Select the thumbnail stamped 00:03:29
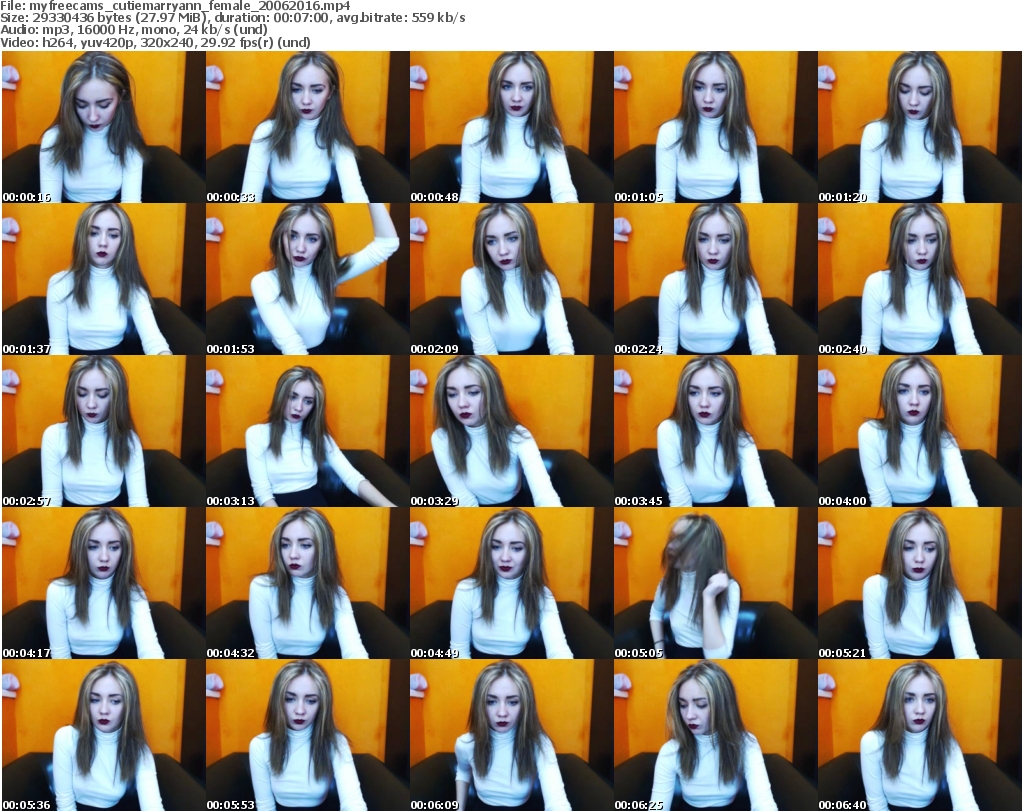This screenshot has height=811, width=1024. (x=511, y=431)
